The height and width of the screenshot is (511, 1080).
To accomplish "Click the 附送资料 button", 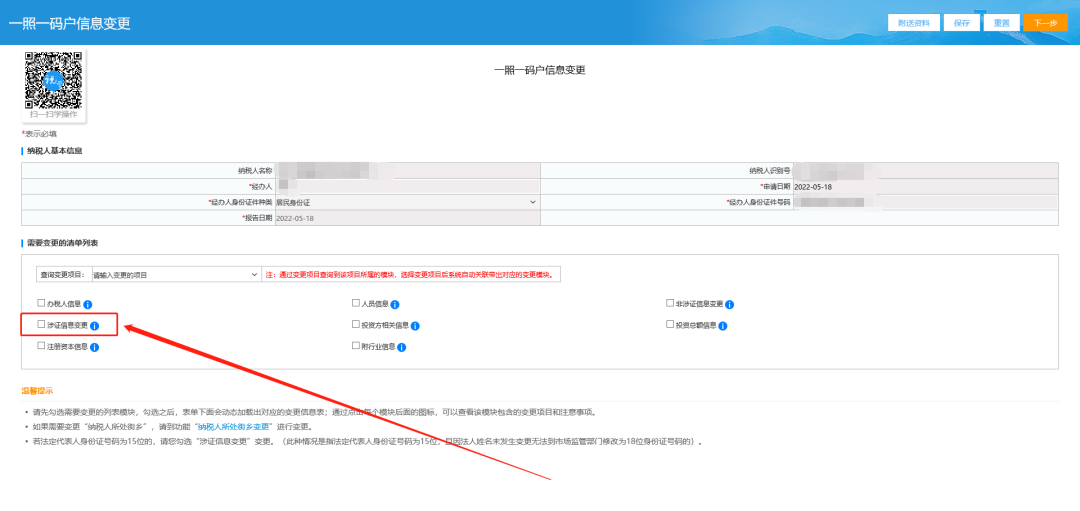I will (x=913, y=23).
